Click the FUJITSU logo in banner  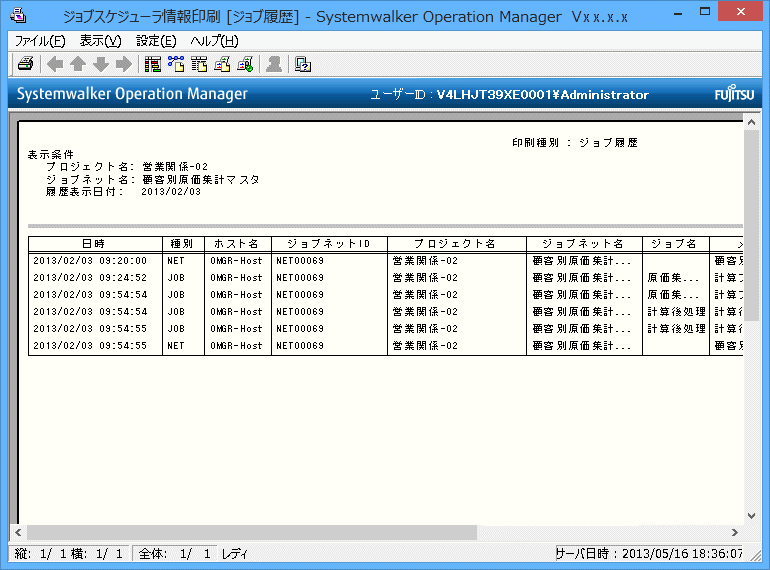(x=734, y=94)
